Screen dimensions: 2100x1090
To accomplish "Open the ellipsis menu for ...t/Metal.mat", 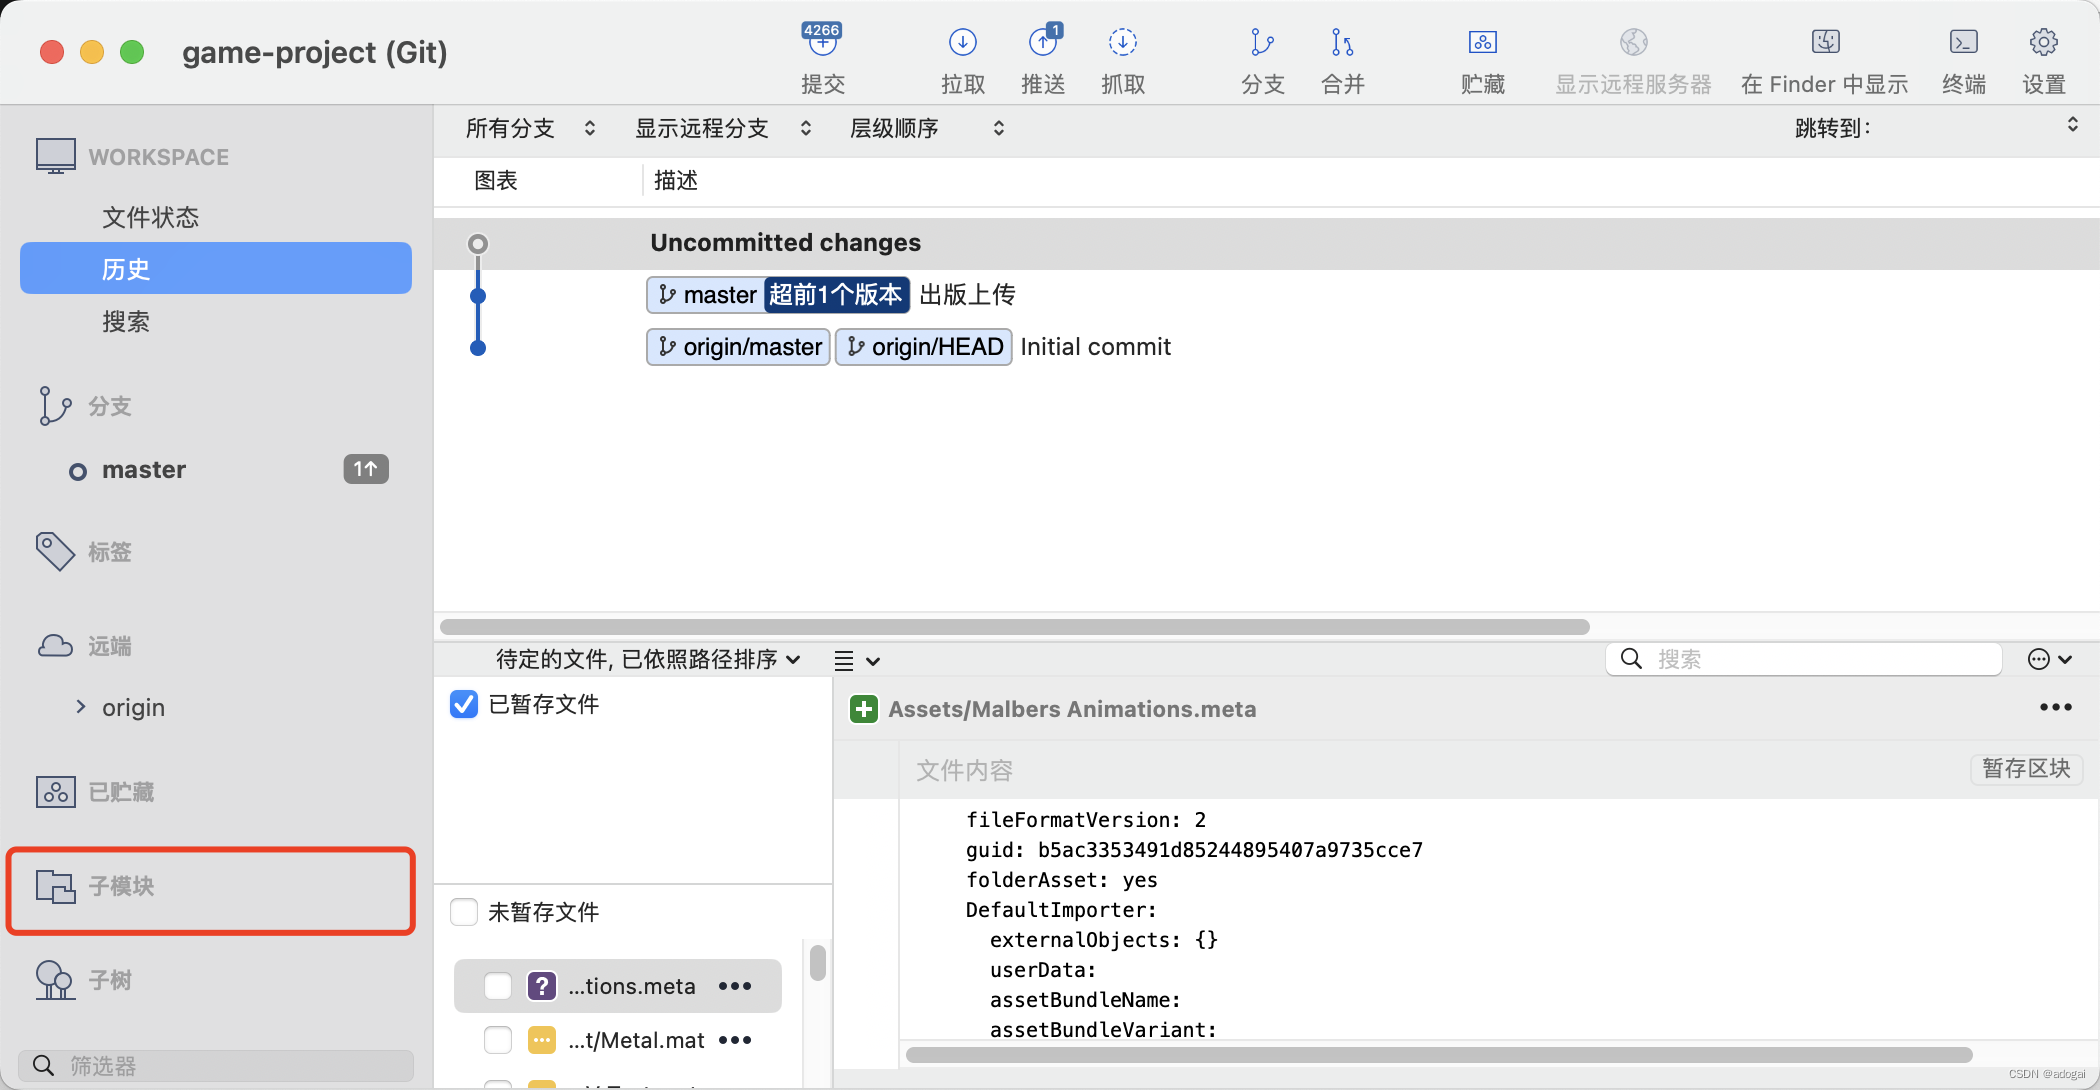I will 735,1040.
